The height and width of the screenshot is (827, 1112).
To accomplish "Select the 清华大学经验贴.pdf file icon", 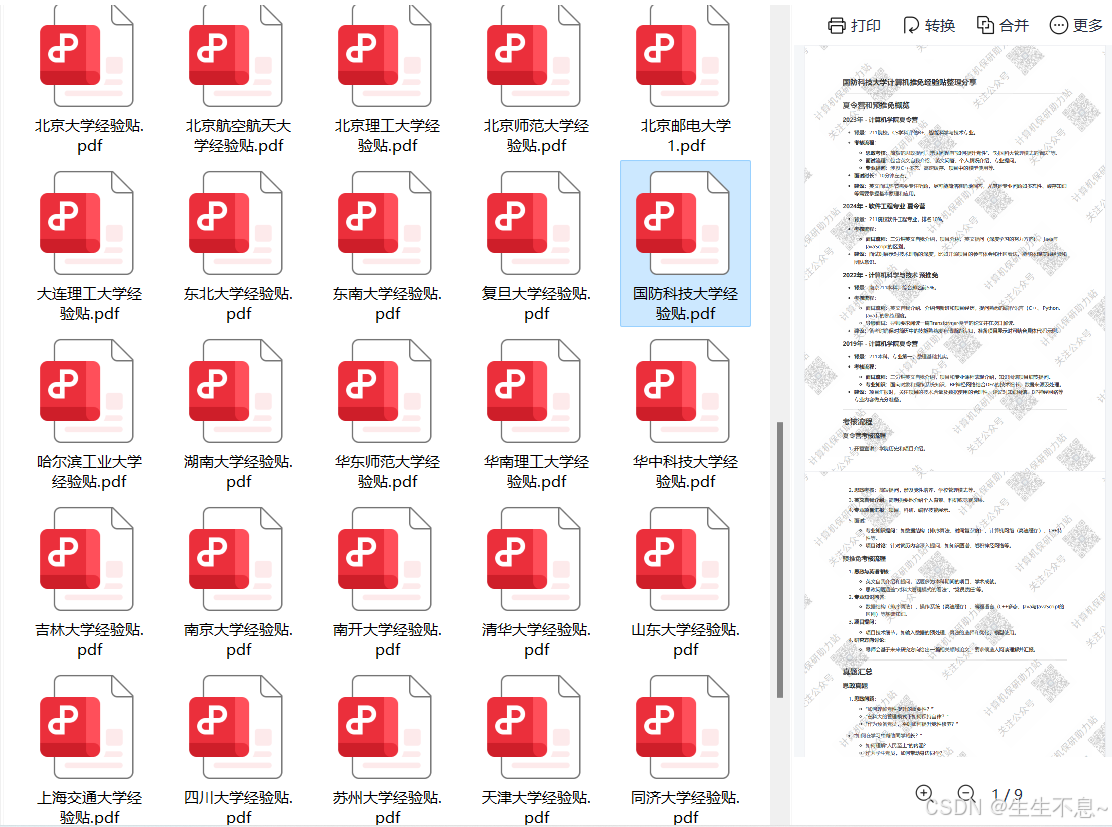I will [x=533, y=559].
